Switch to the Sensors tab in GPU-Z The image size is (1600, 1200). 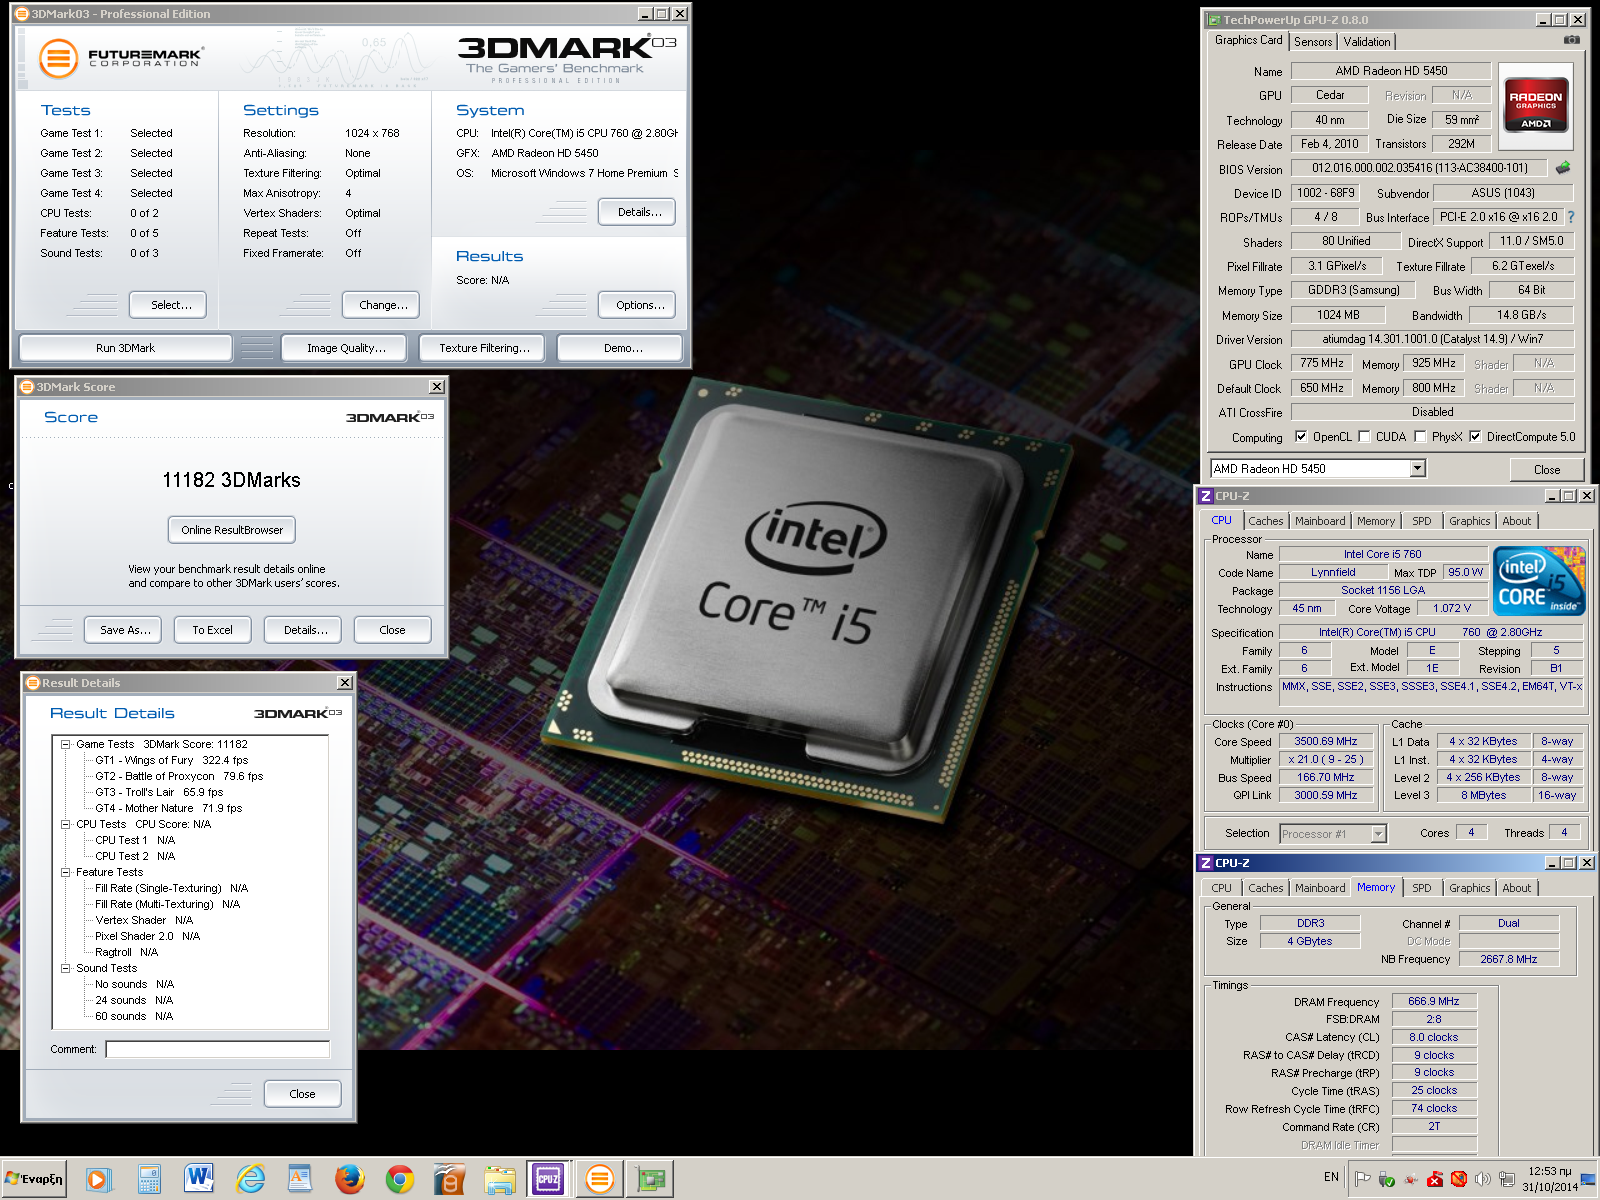click(x=1313, y=42)
